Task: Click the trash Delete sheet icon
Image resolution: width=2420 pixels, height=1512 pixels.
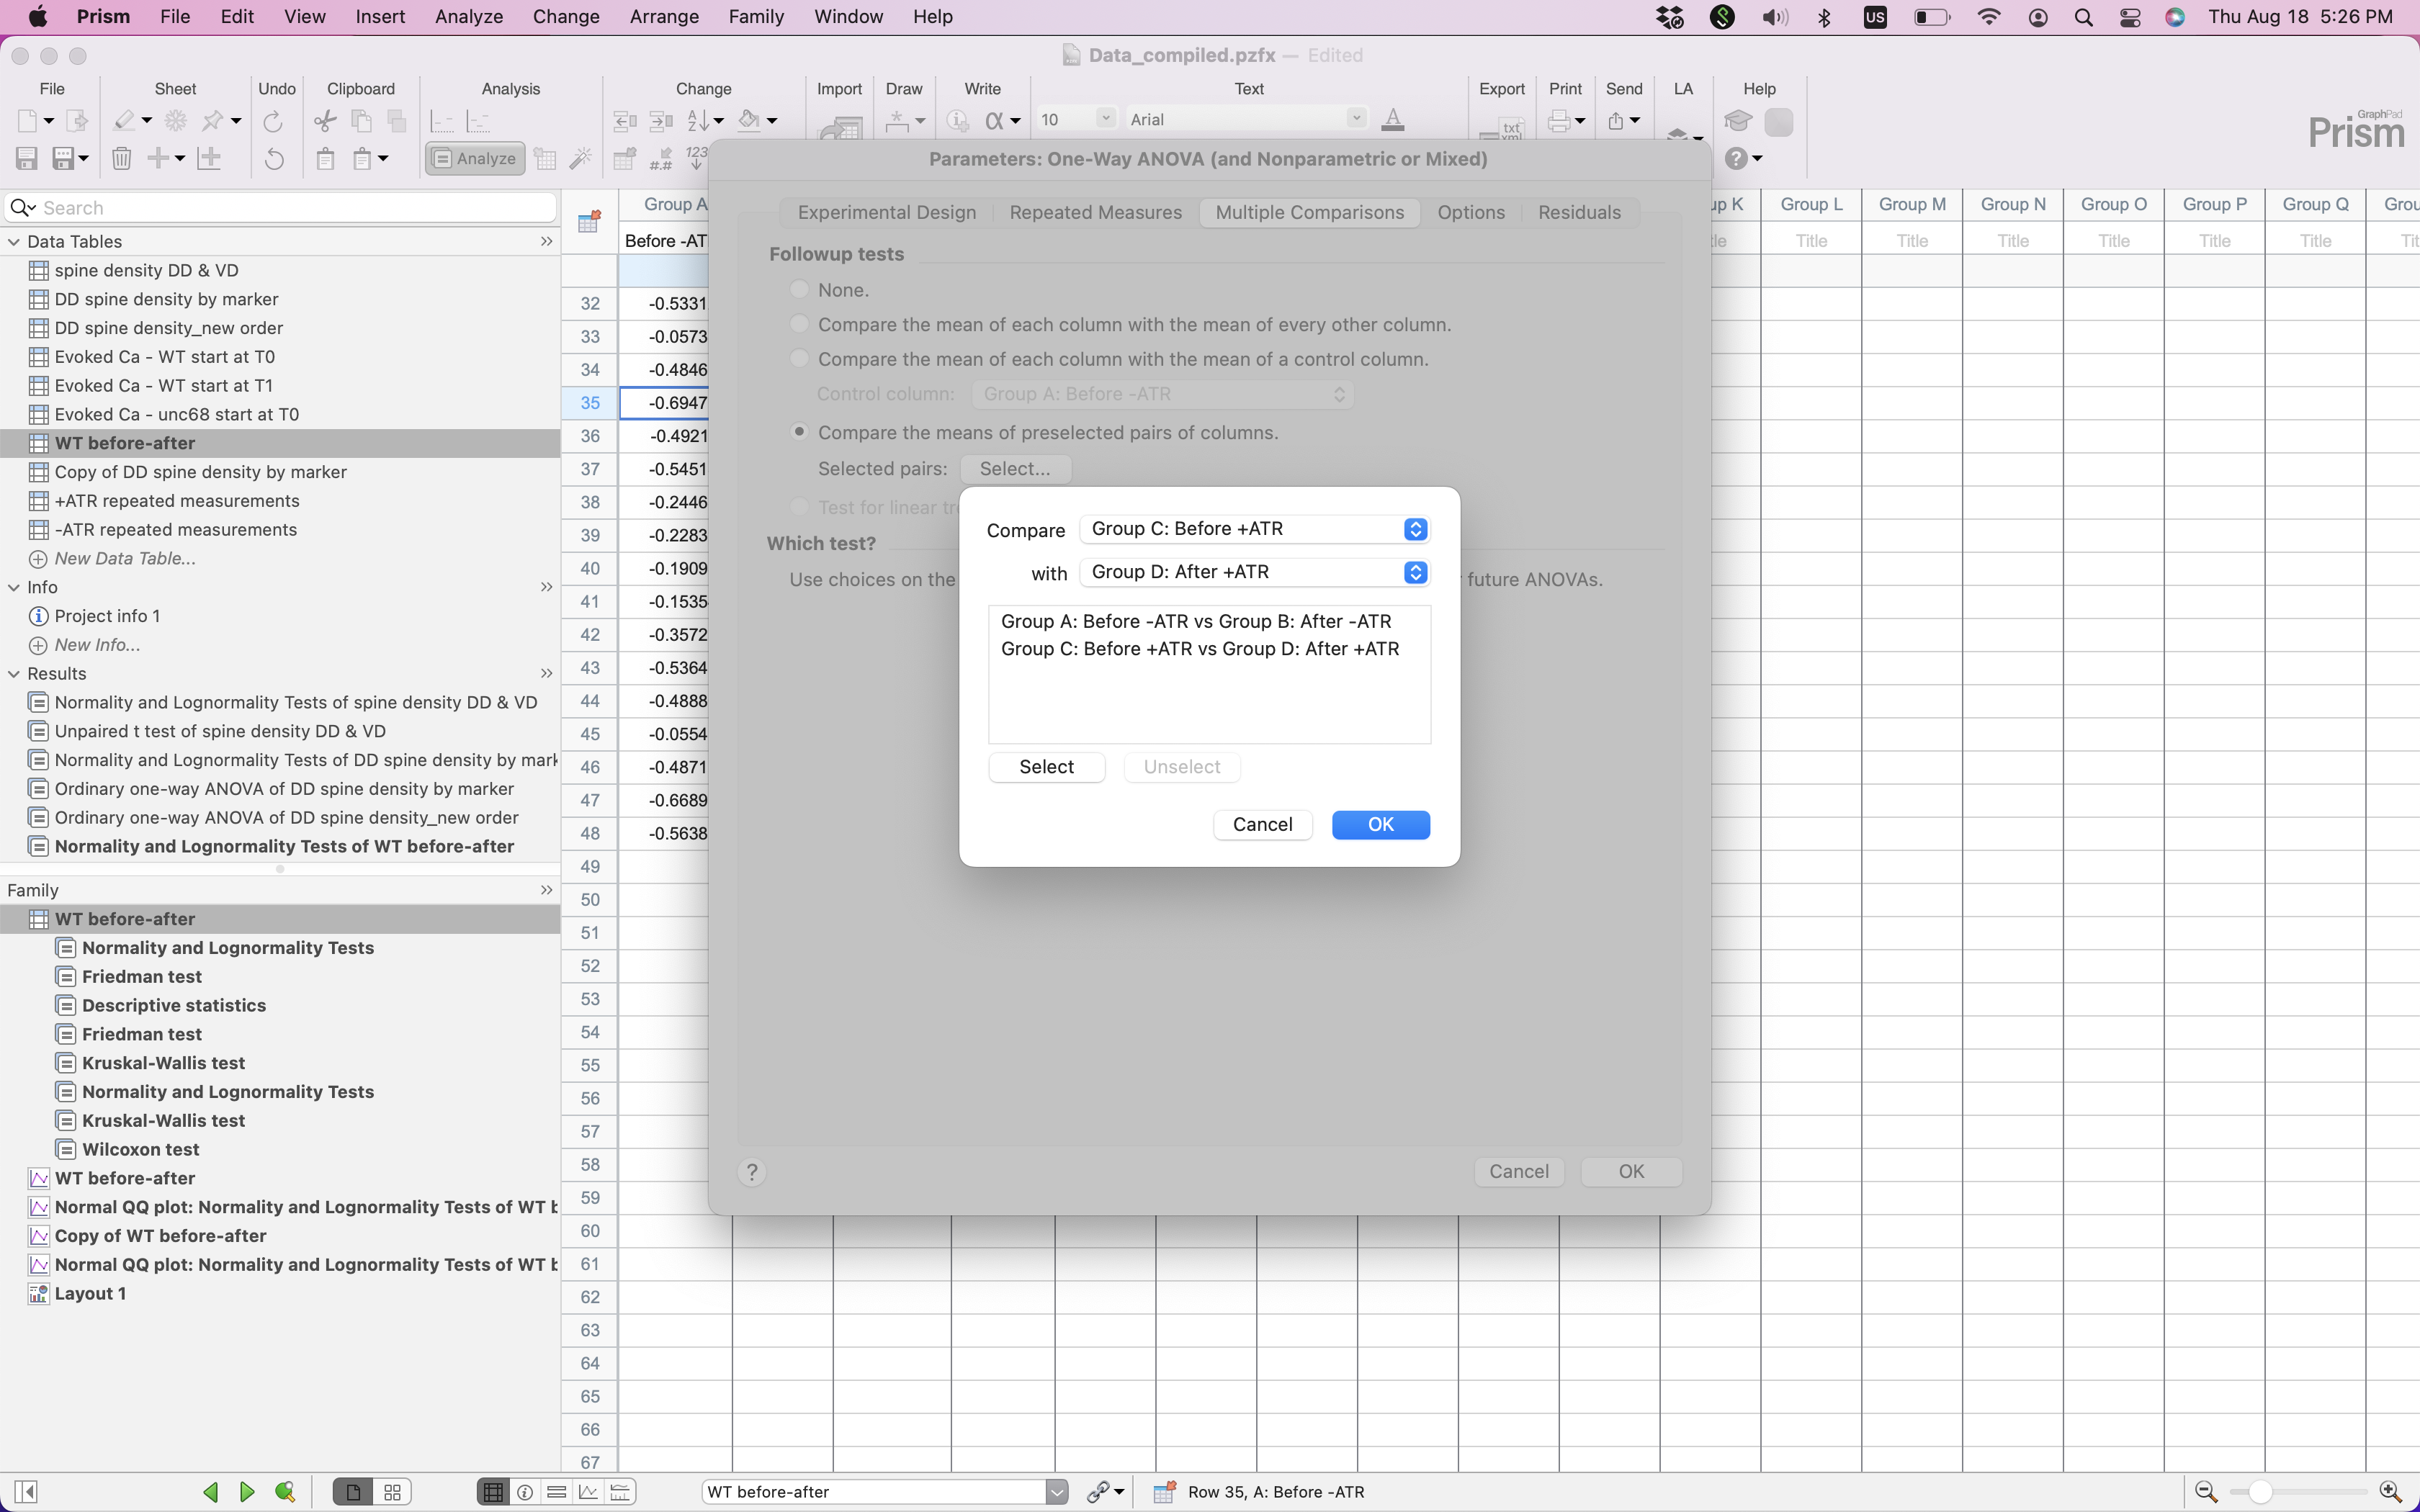Action: click(x=121, y=158)
